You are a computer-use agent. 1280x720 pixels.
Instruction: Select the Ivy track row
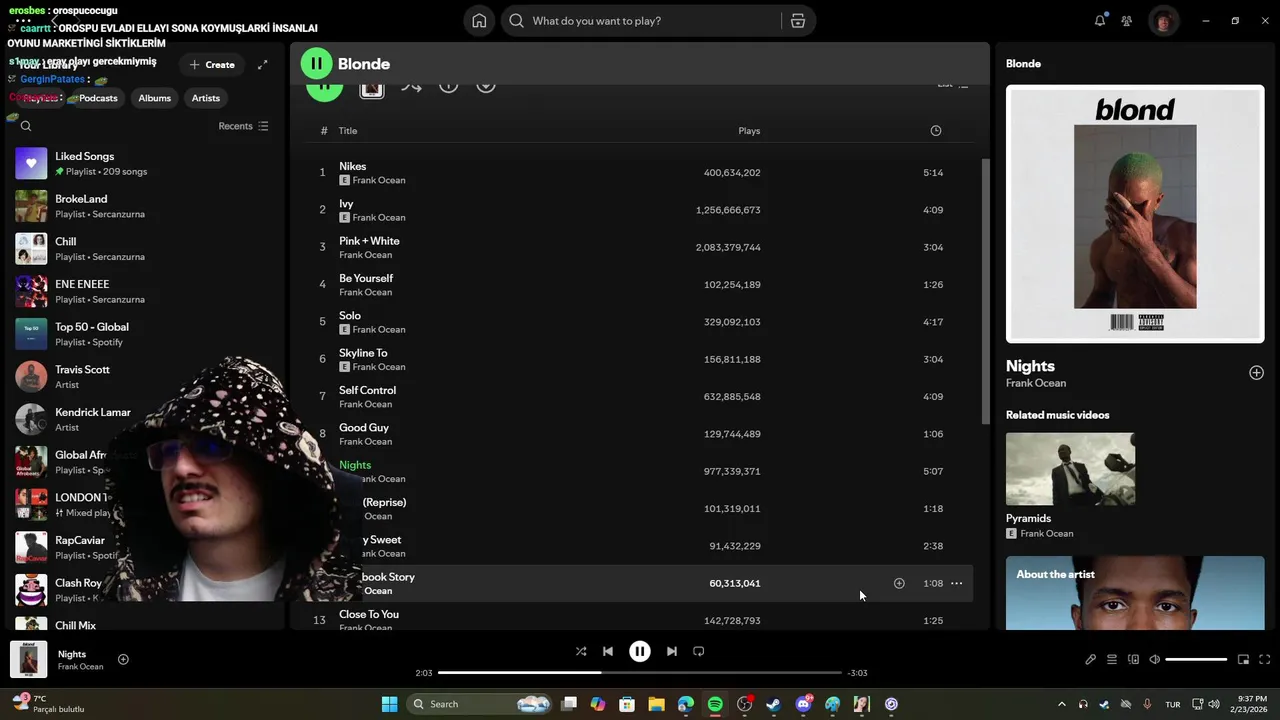point(640,210)
